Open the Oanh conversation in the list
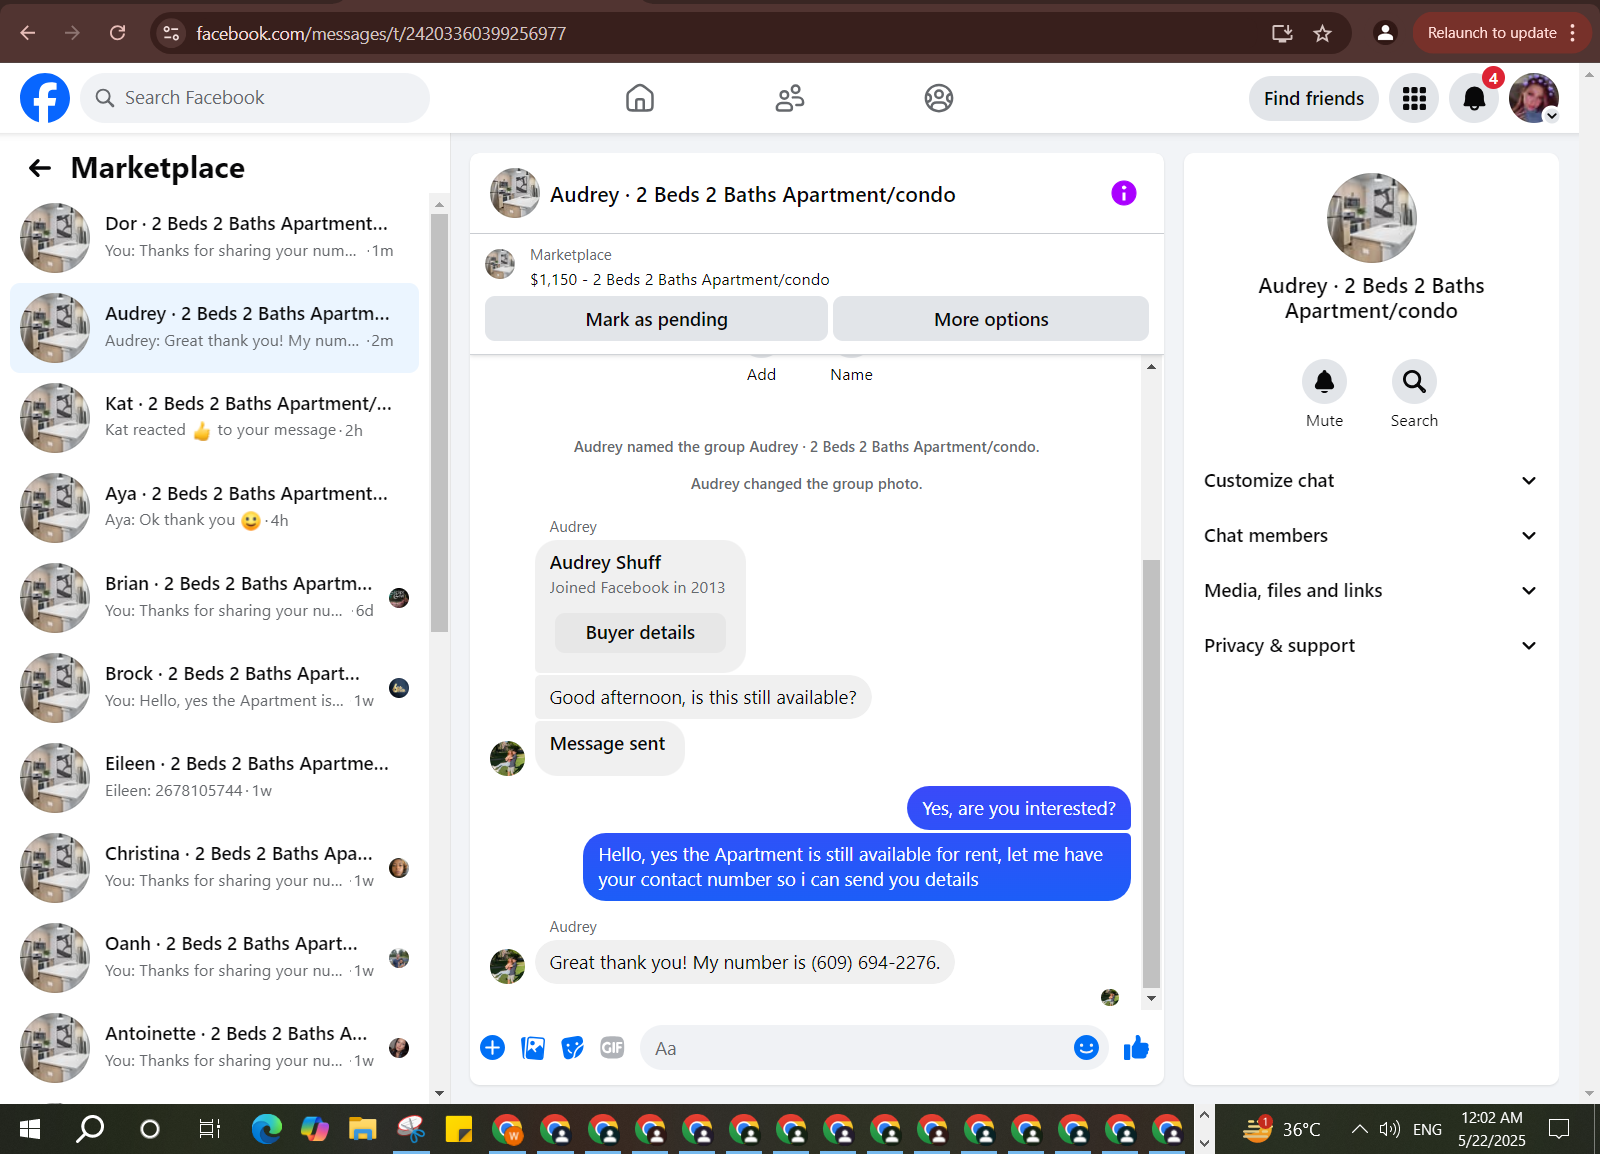This screenshot has height=1154, width=1600. point(214,958)
